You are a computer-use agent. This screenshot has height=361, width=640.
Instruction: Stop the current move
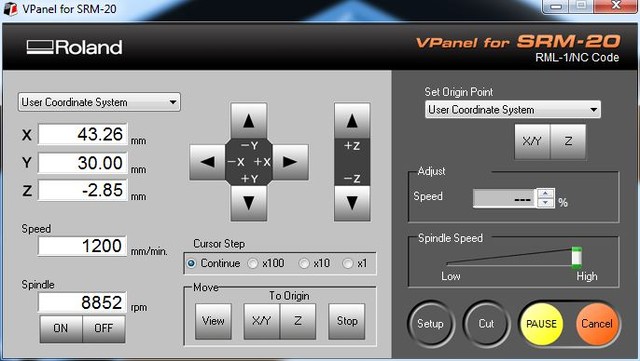point(347,321)
